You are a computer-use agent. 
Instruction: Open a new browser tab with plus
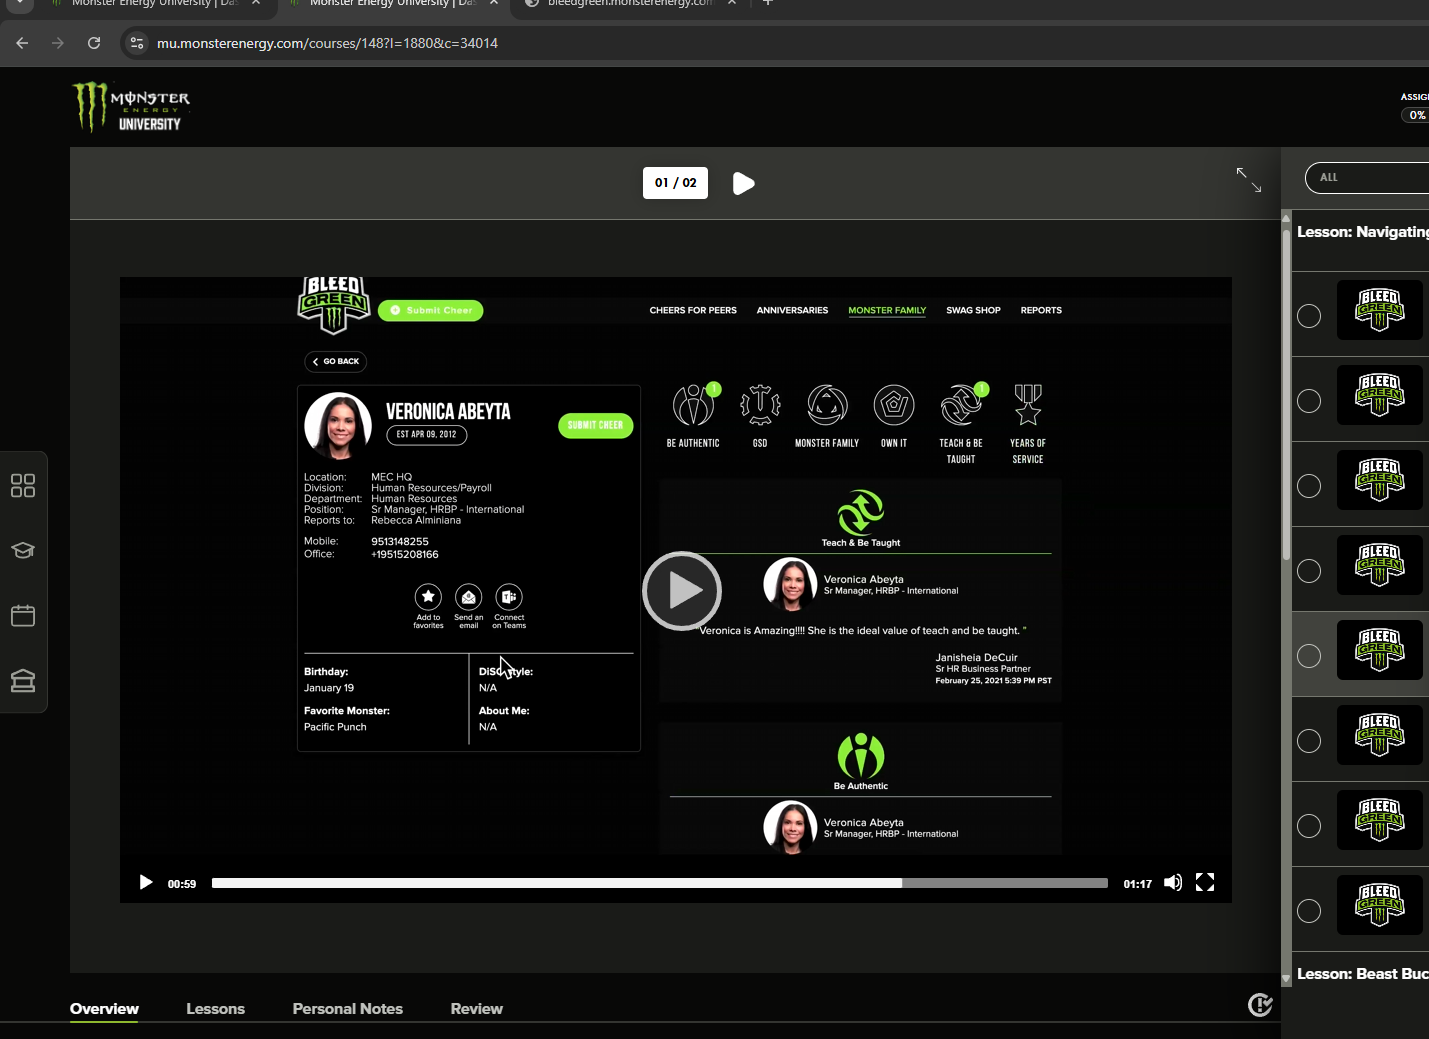pos(768,3)
